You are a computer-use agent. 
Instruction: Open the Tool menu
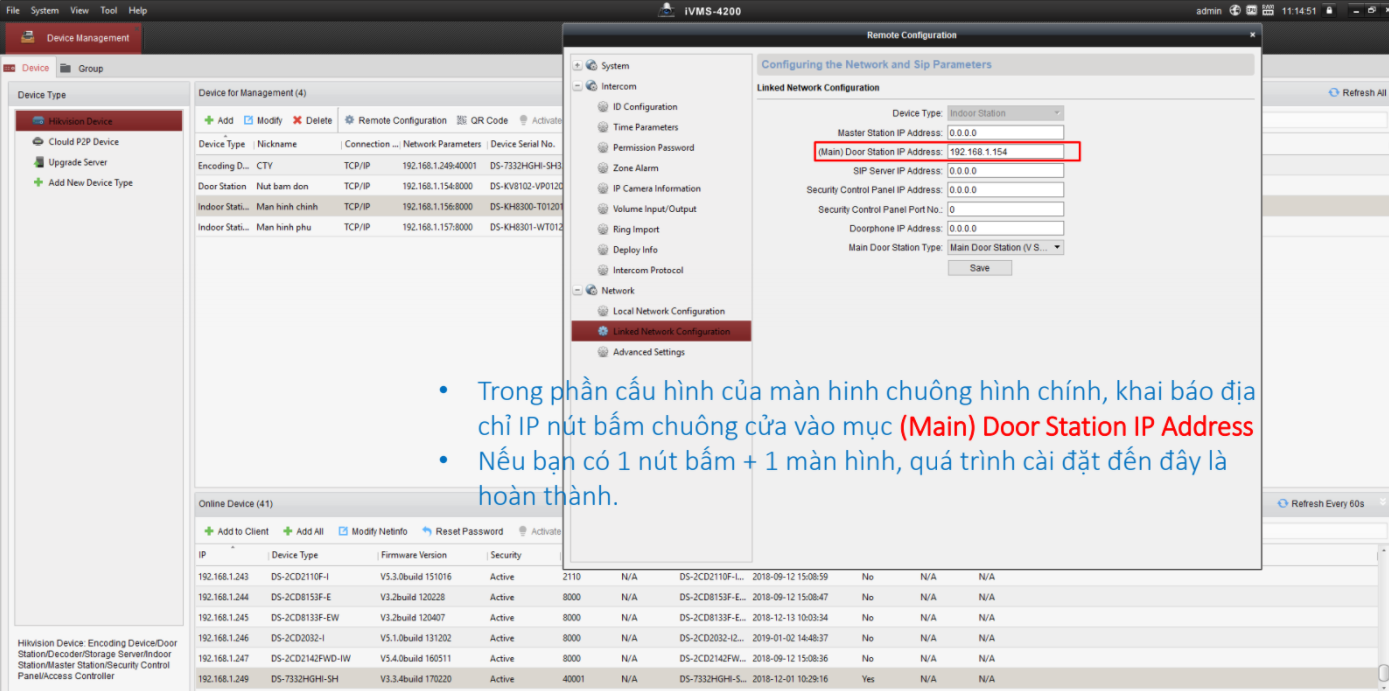[x=108, y=10]
